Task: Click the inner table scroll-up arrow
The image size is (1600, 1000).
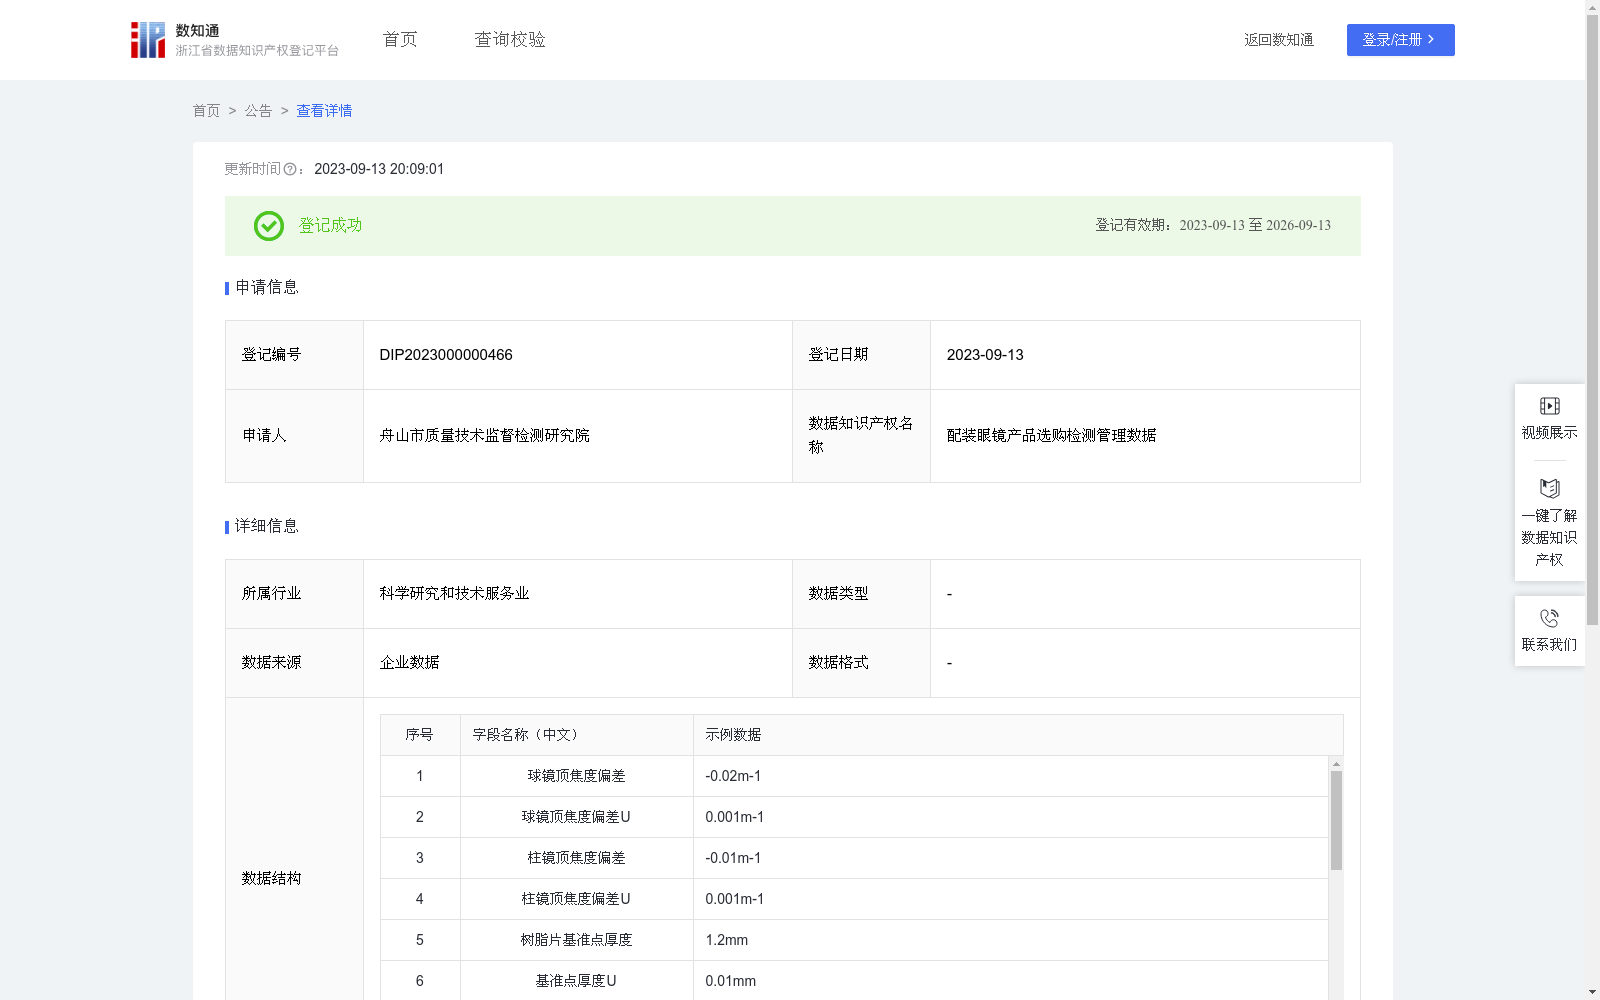Action: (1336, 764)
